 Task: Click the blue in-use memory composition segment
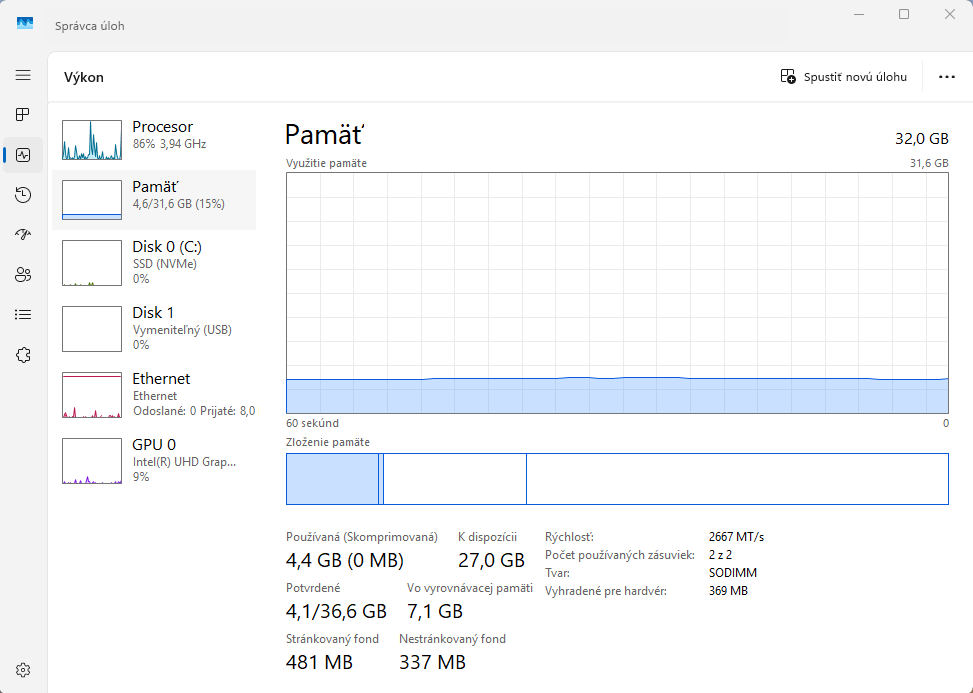tap(332, 479)
